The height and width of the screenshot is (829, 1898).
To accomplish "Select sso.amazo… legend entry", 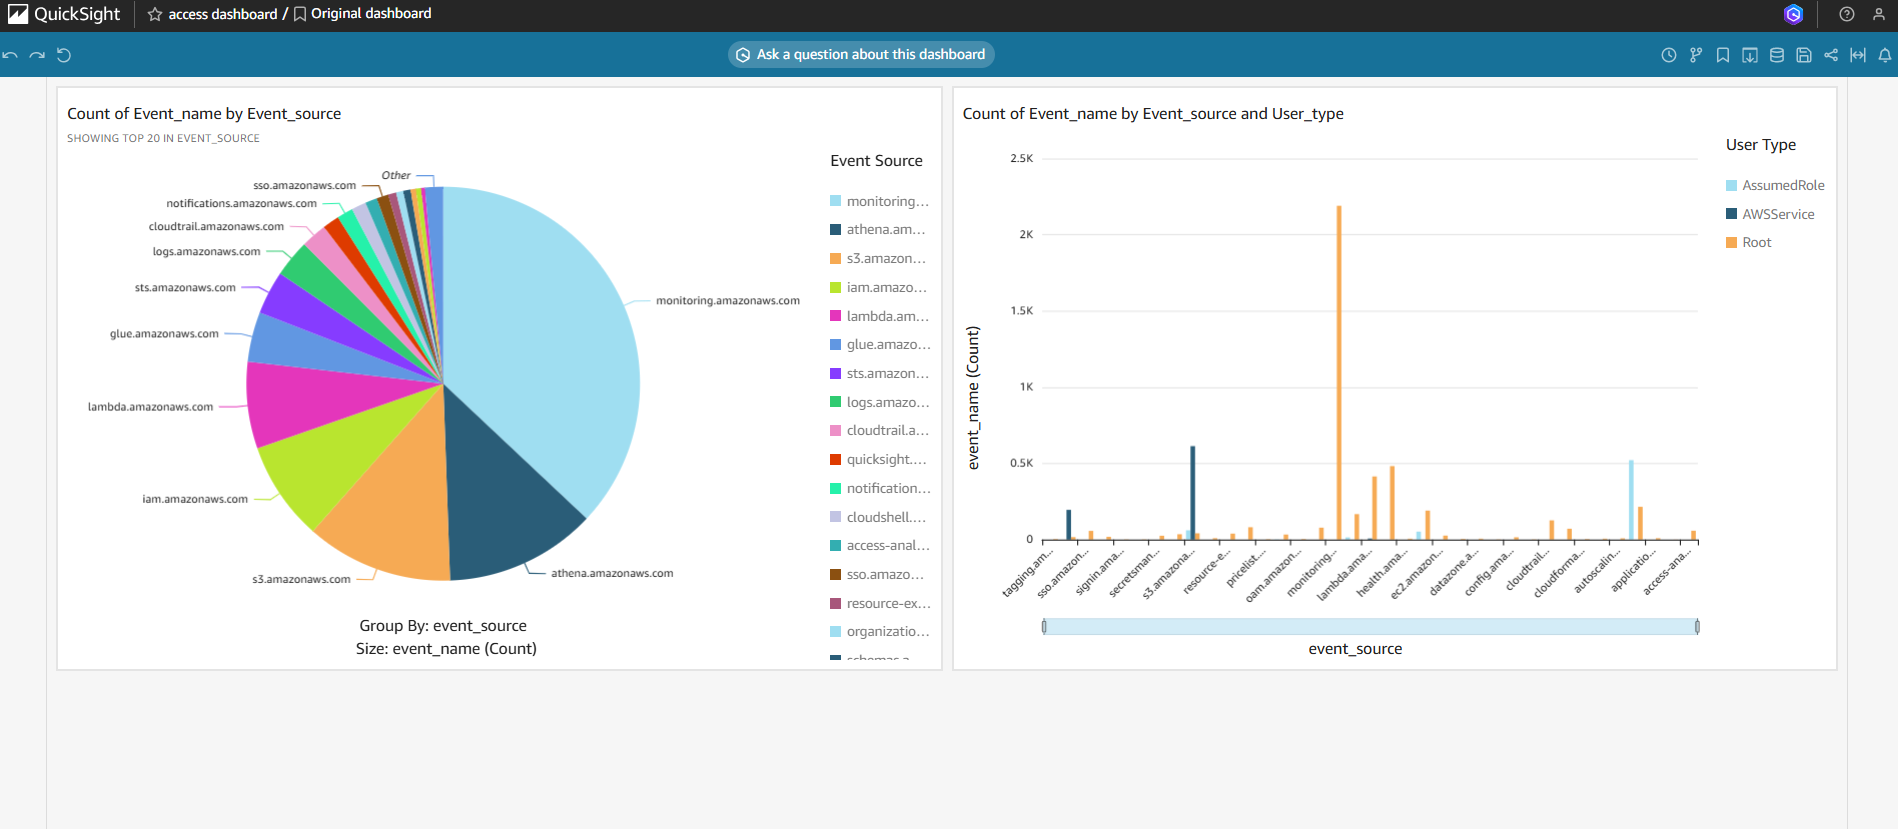I will pyautogui.click(x=877, y=574).
